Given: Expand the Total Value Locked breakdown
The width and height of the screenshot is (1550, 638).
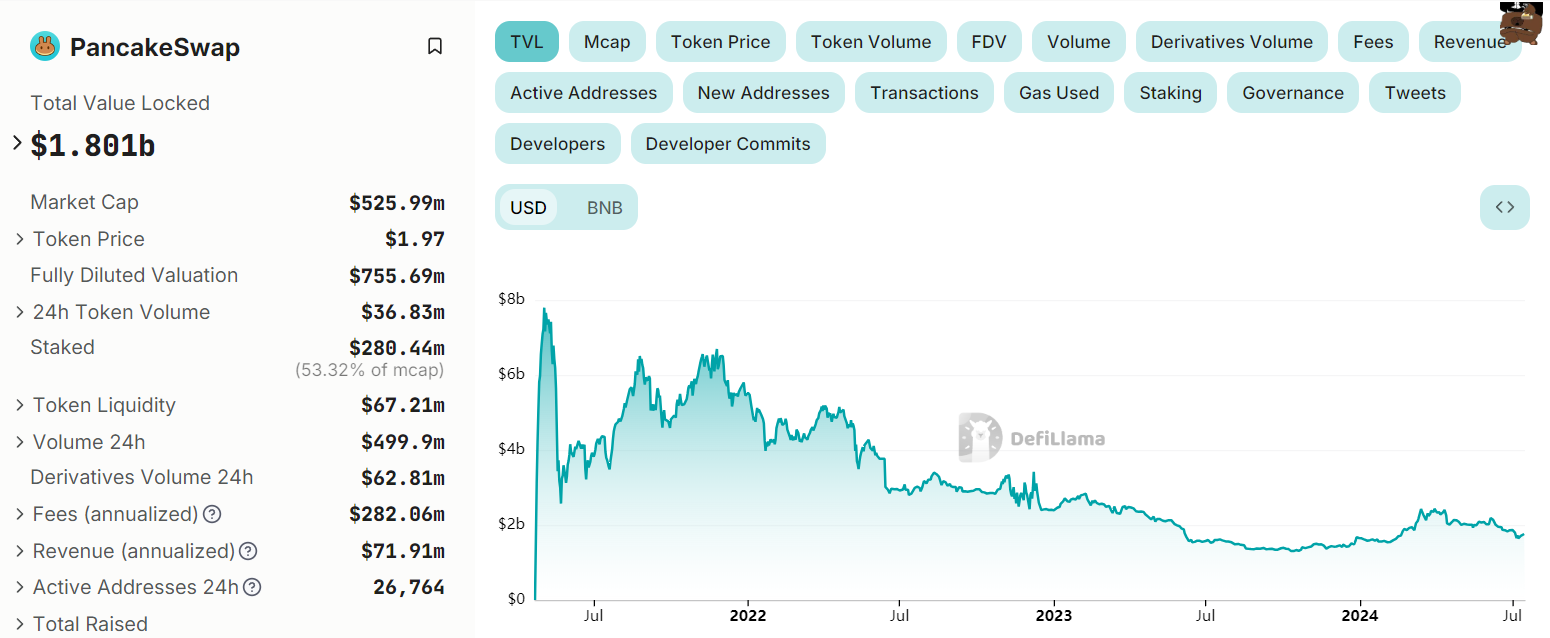Looking at the screenshot, I should point(17,143).
